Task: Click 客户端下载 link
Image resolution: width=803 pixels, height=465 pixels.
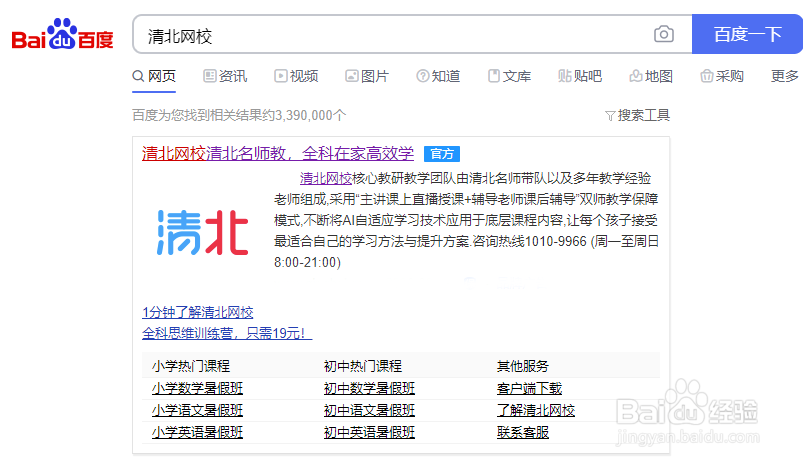Action: [x=529, y=388]
